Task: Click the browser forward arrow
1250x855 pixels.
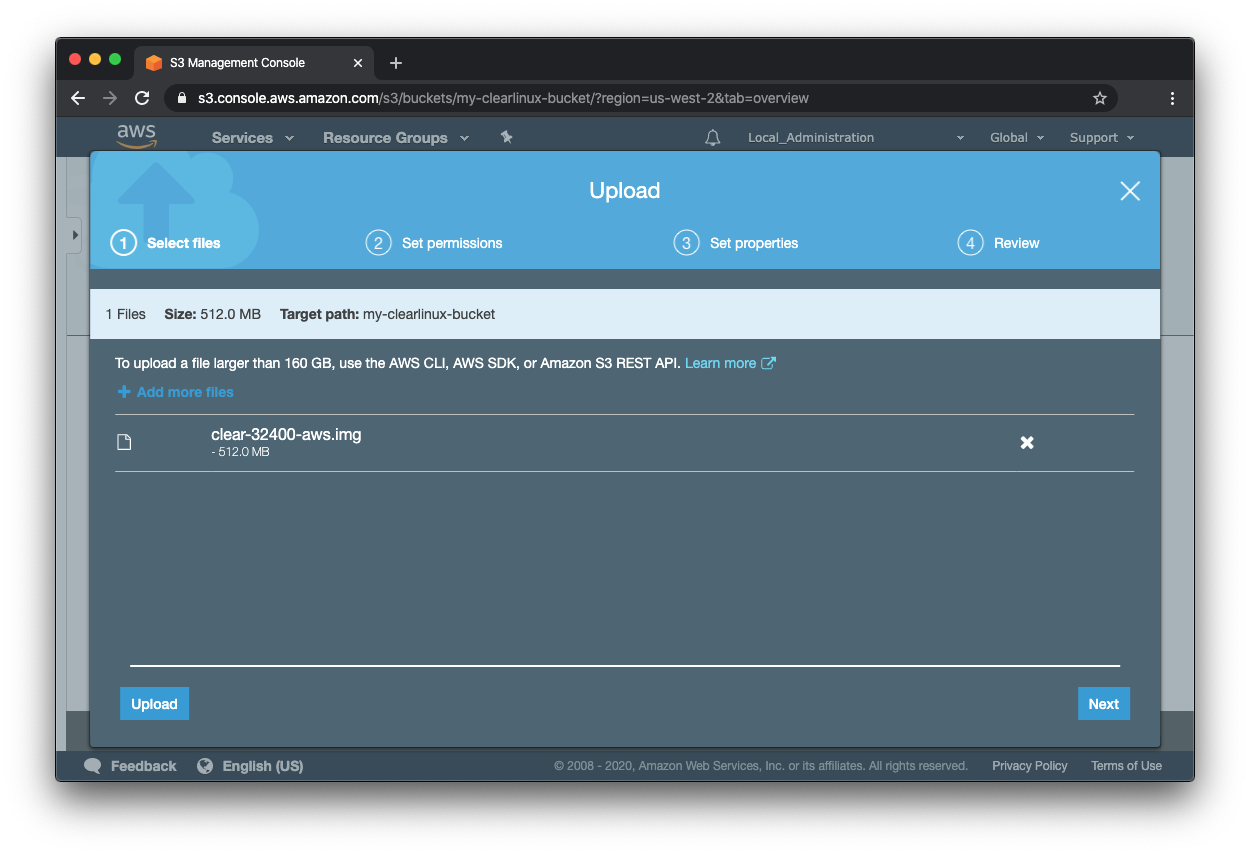Action: [x=110, y=98]
